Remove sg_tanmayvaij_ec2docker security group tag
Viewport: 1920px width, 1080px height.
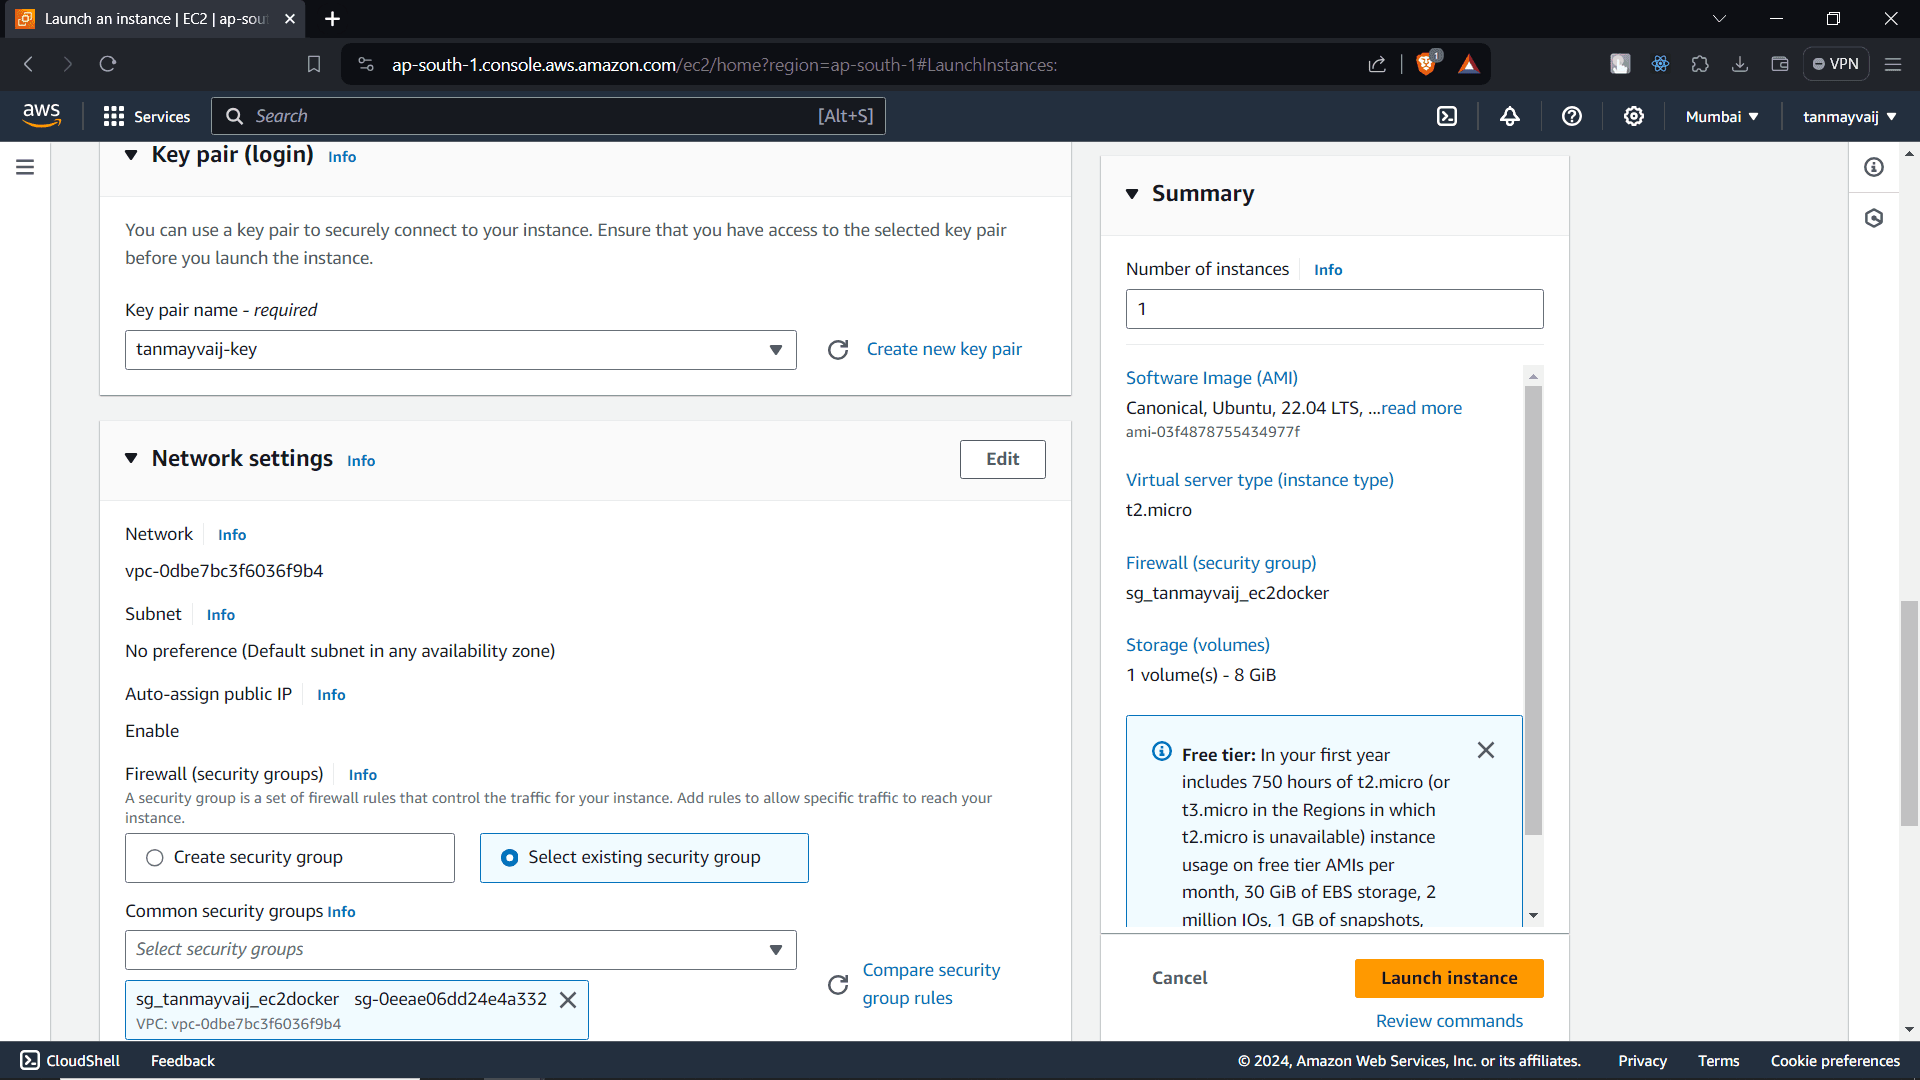568,1000
